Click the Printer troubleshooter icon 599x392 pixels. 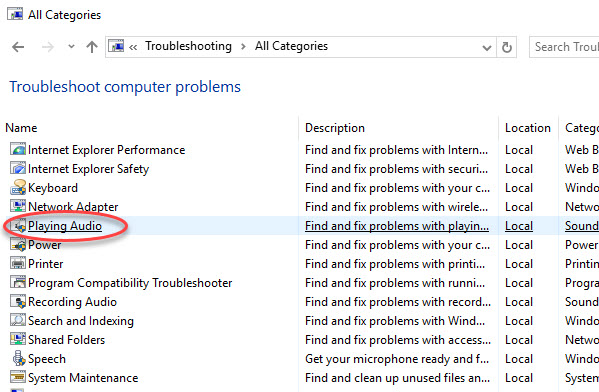[x=18, y=263]
